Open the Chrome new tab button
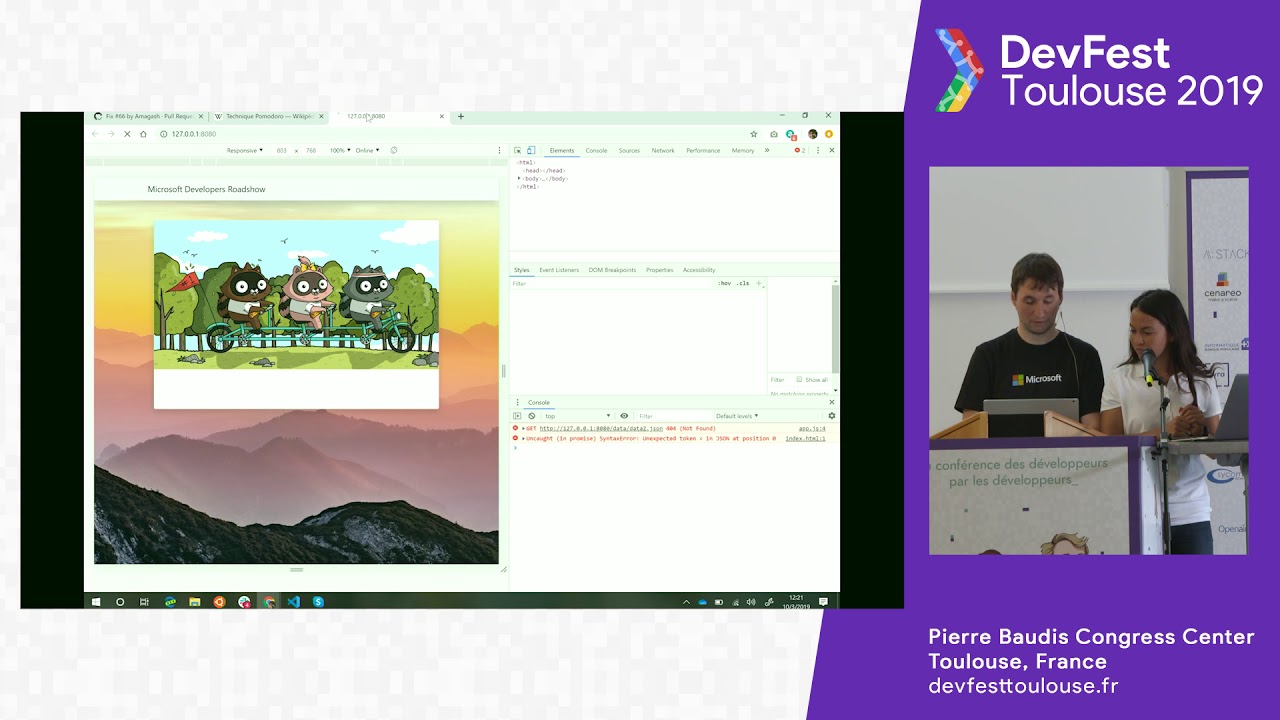The height and width of the screenshot is (720, 1280). click(461, 116)
